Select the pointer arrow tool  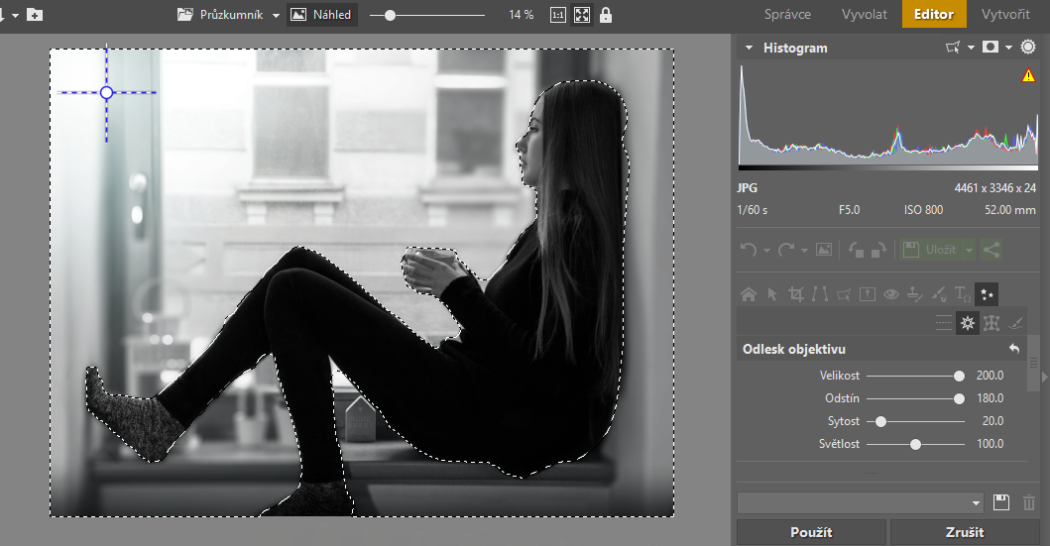[772, 294]
